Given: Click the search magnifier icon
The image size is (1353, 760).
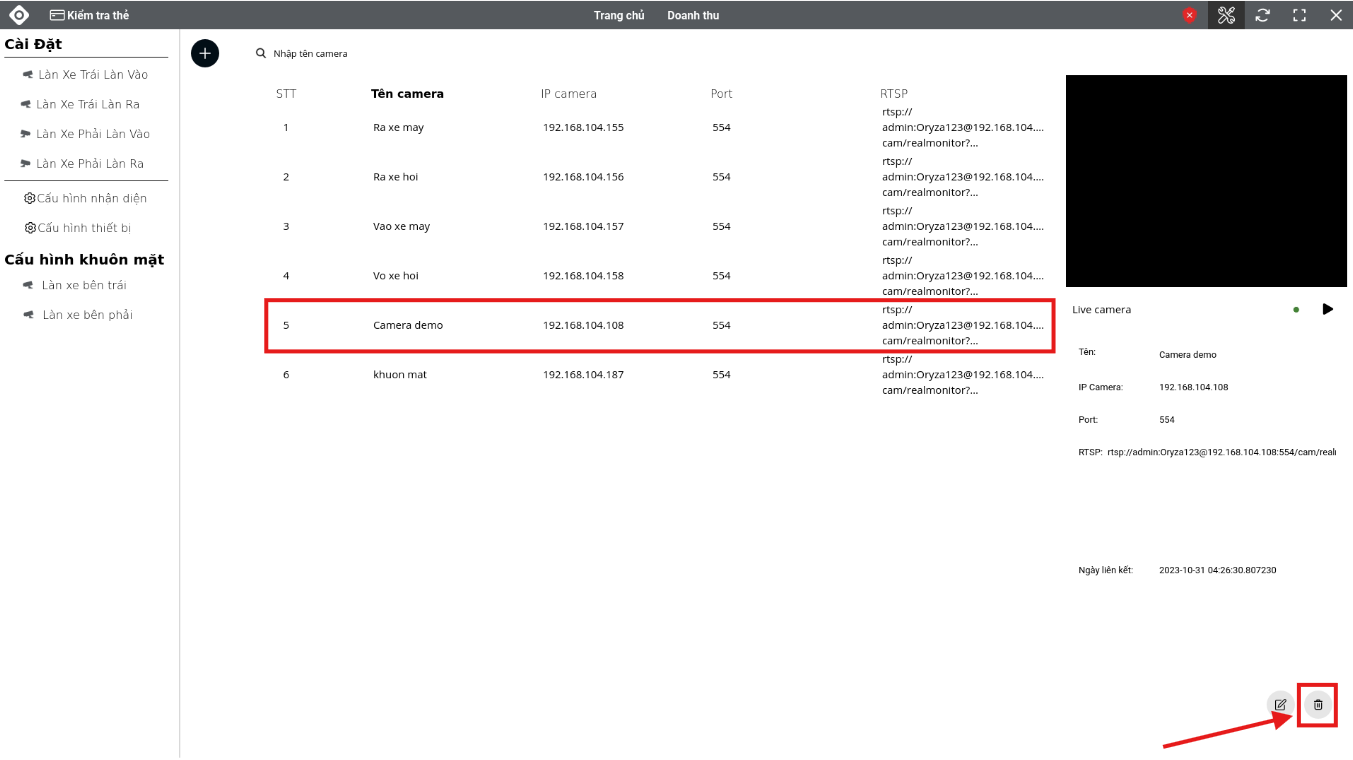Looking at the screenshot, I should [261, 53].
